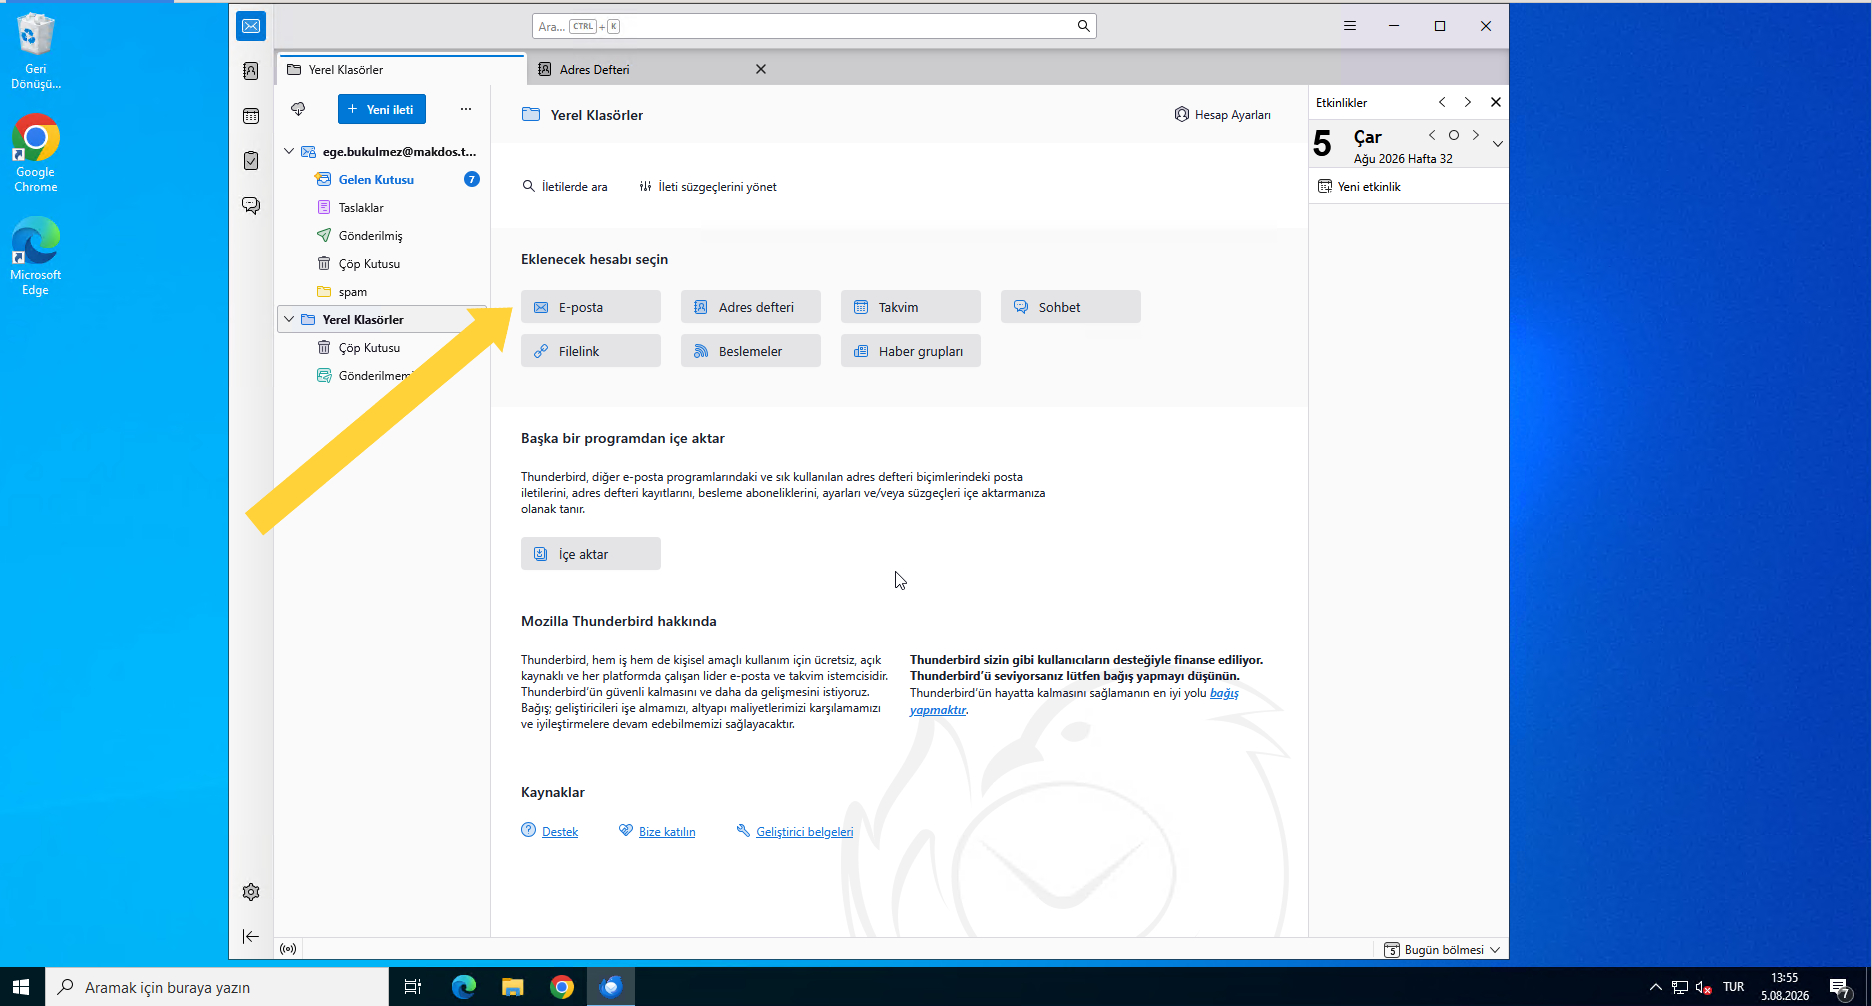Image resolution: width=1872 pixels, height=1006 pixels.
Task: Show hidden system tray icons
Action: 1656,987
